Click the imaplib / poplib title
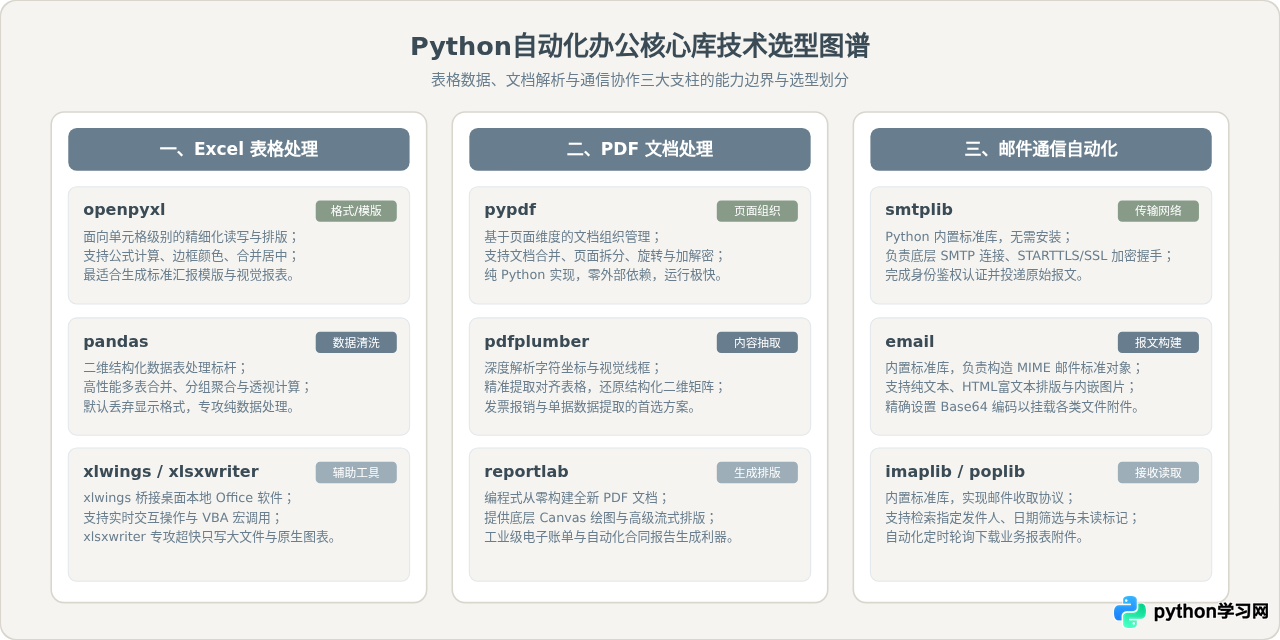 coord(955,472)
